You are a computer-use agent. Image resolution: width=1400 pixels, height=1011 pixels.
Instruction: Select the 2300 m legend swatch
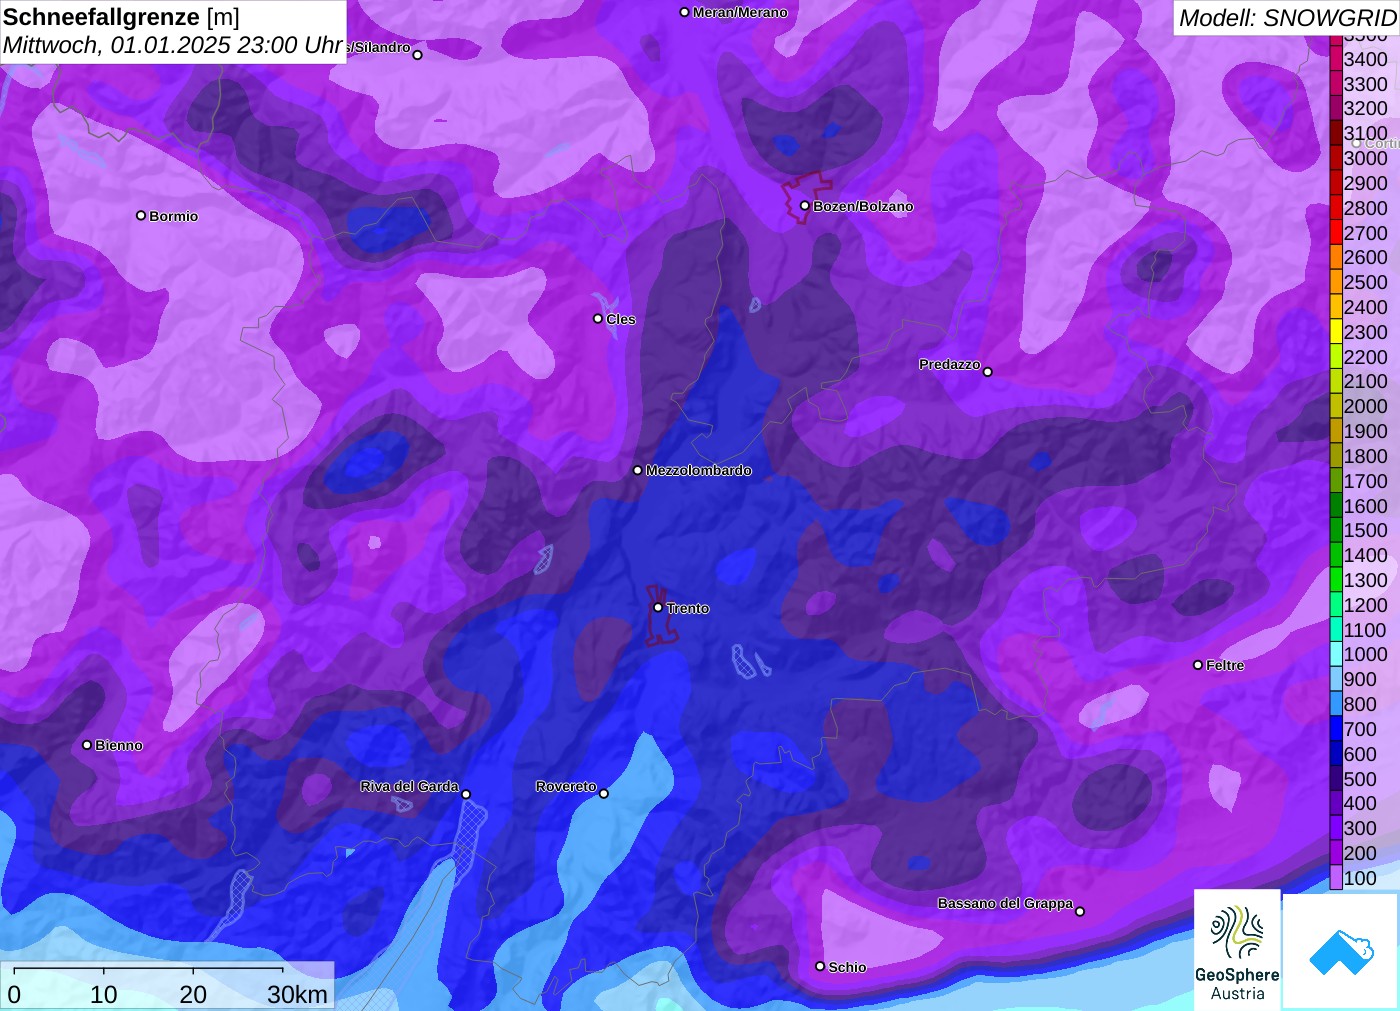tap(1336, 332)
